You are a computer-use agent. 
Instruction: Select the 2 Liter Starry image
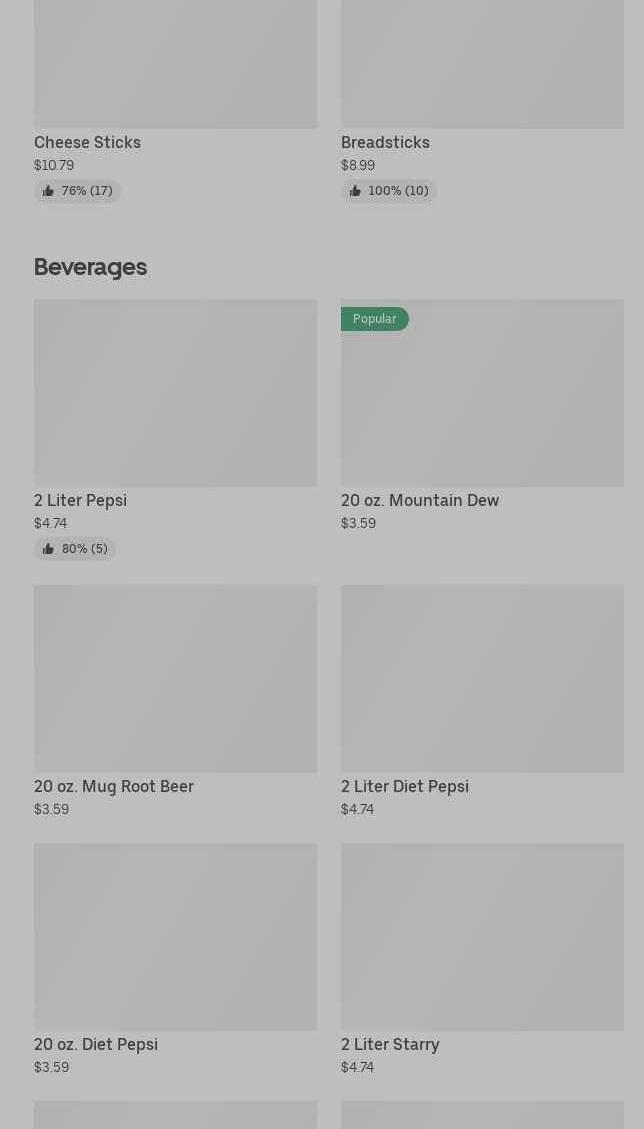tap(483, 937)
